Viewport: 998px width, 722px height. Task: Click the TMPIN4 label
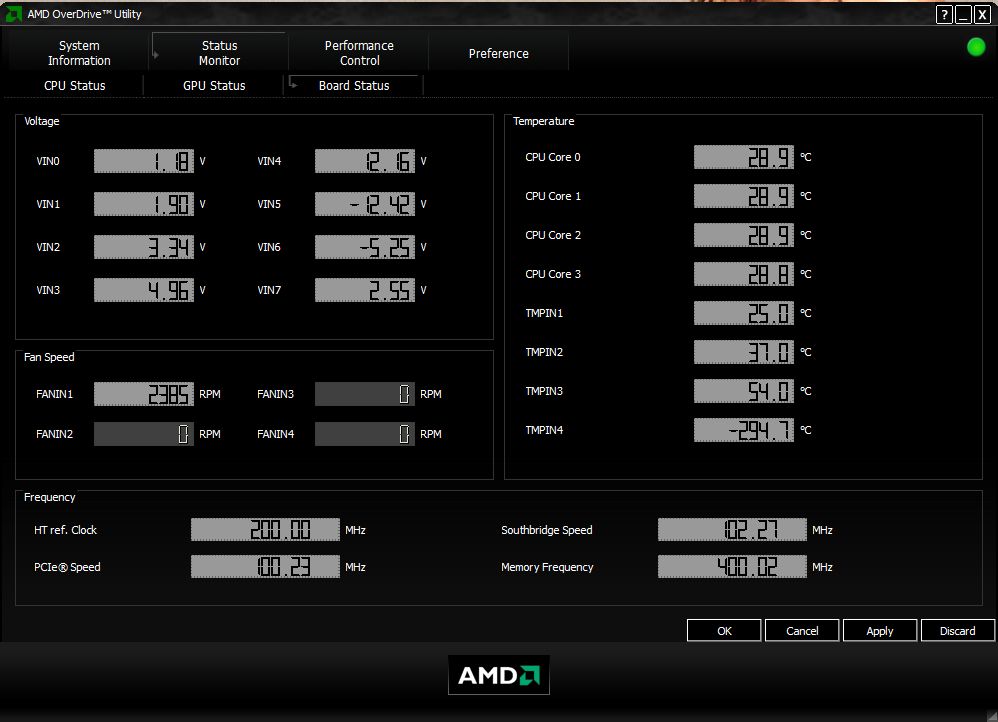tap(544, 430)
